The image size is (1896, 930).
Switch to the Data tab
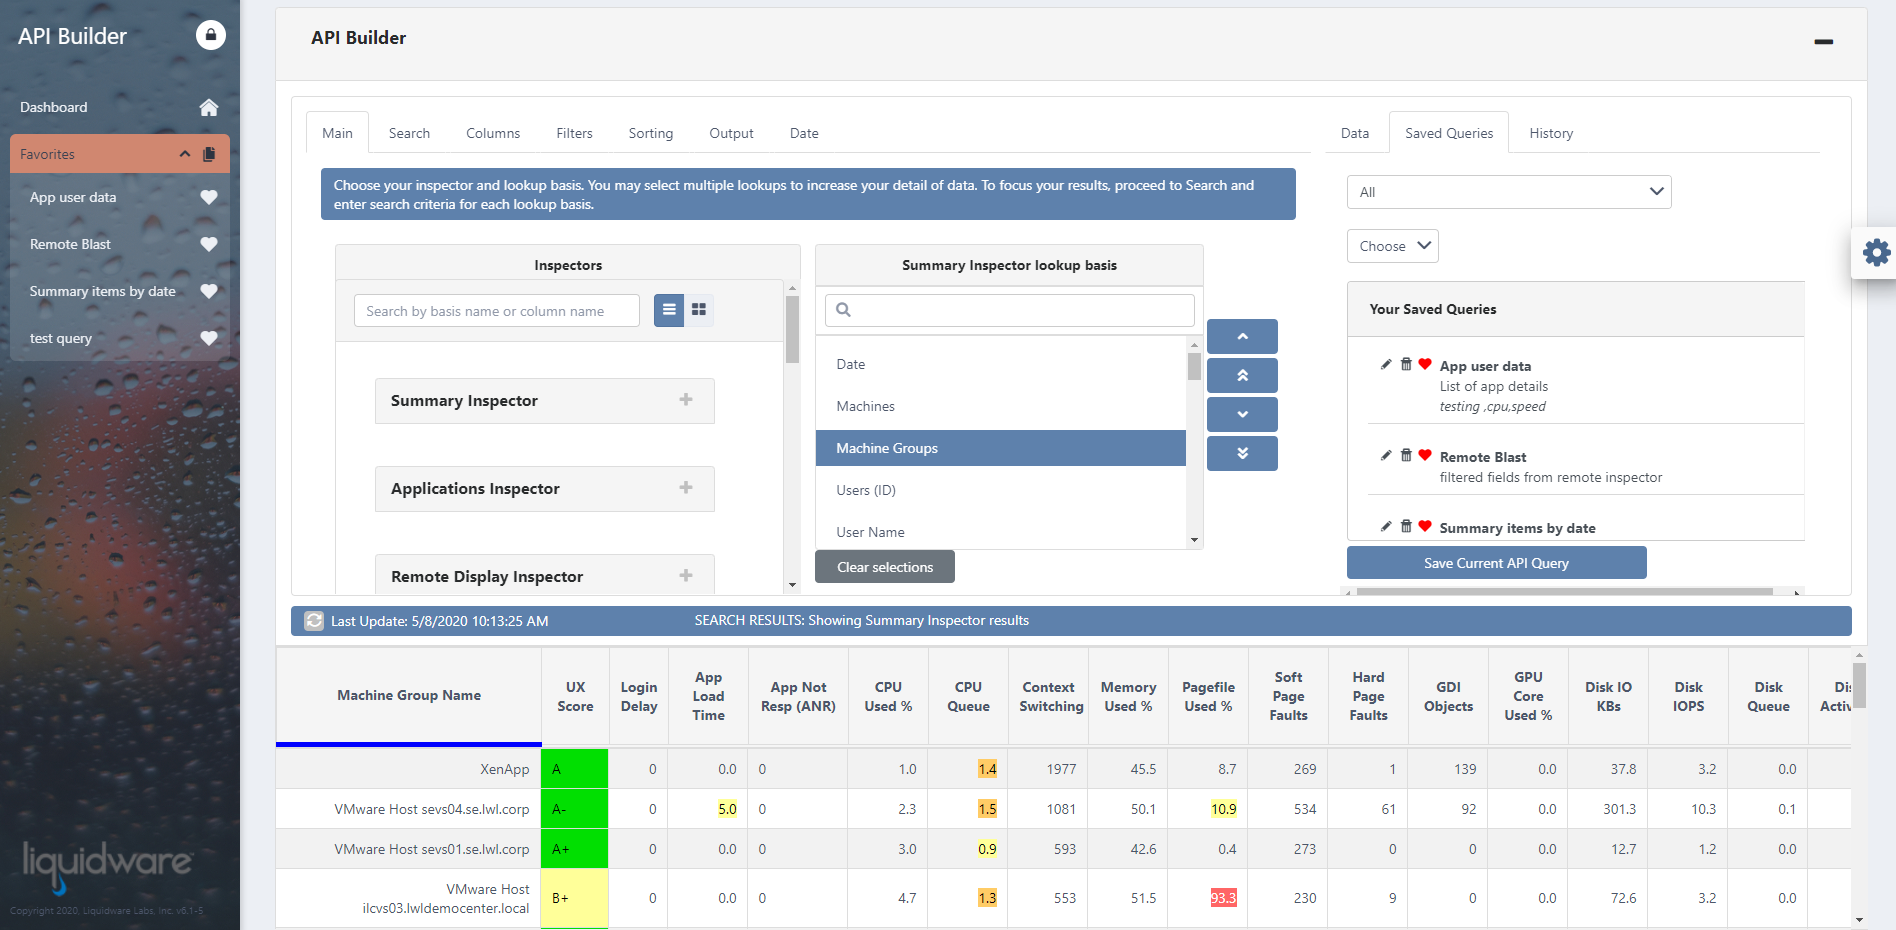pos(1355,133)
